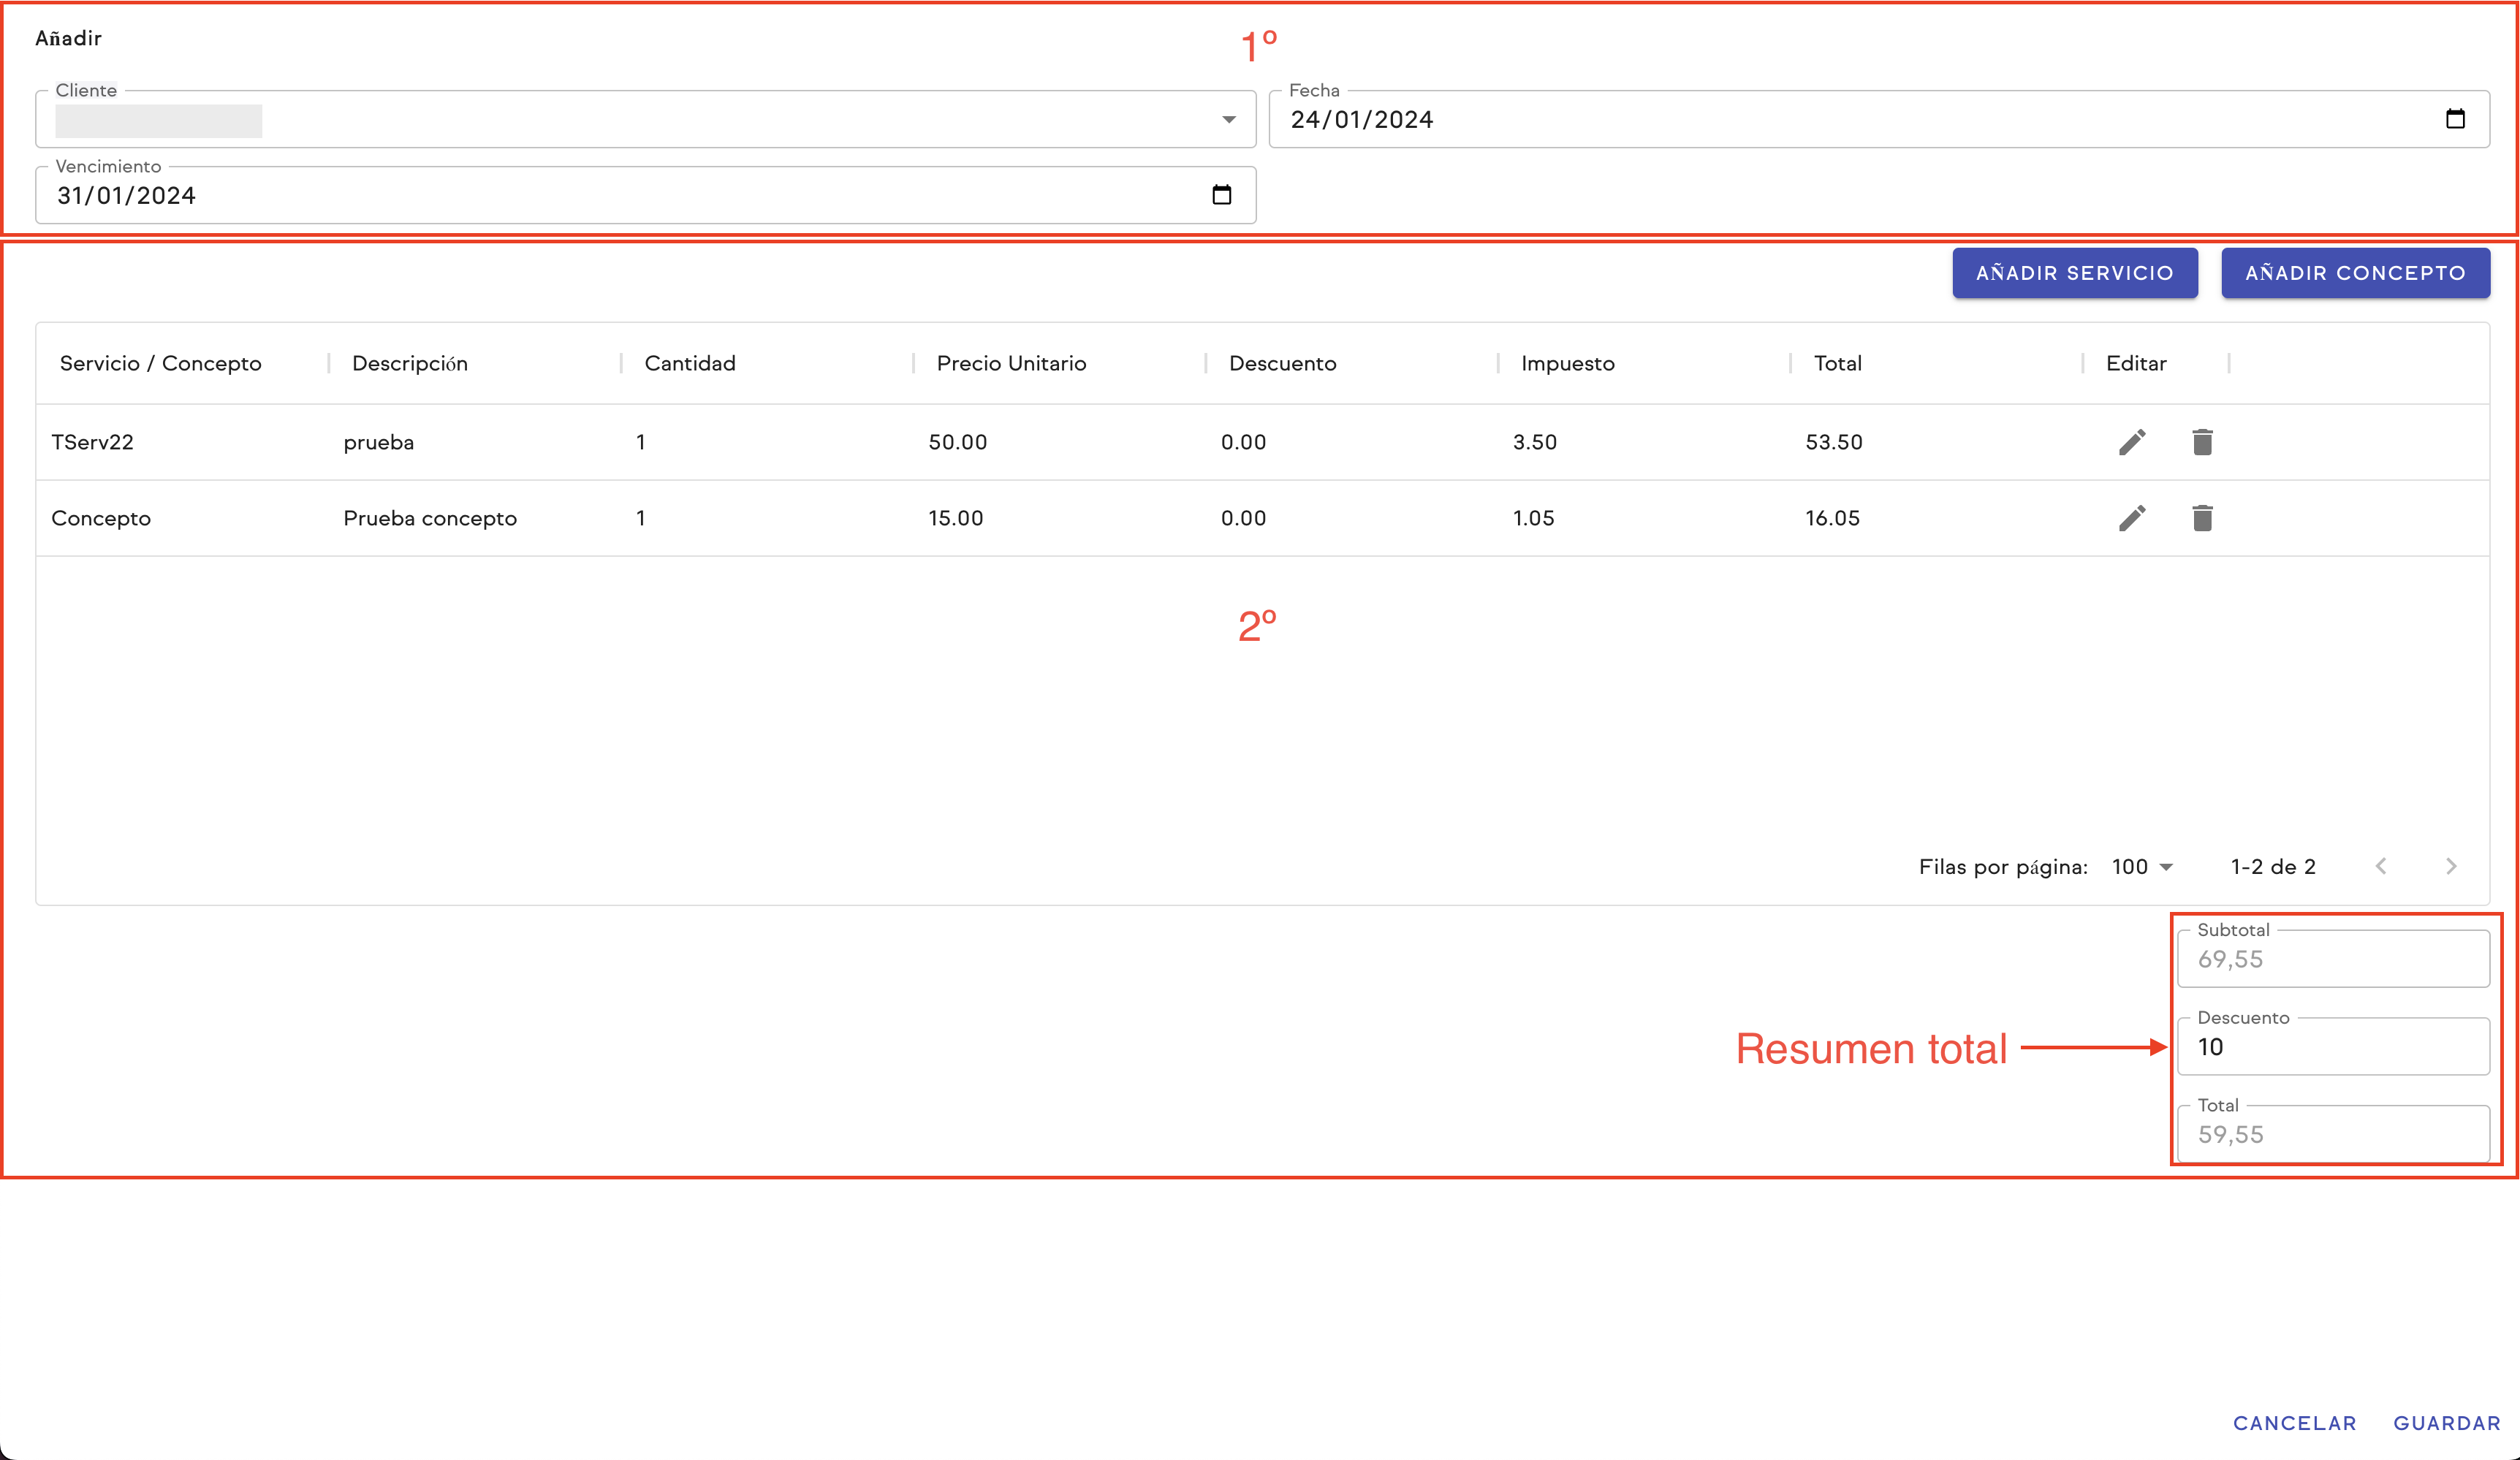
Task: Sort by the Precio Unitario column header
Action: coord(1011,364)
